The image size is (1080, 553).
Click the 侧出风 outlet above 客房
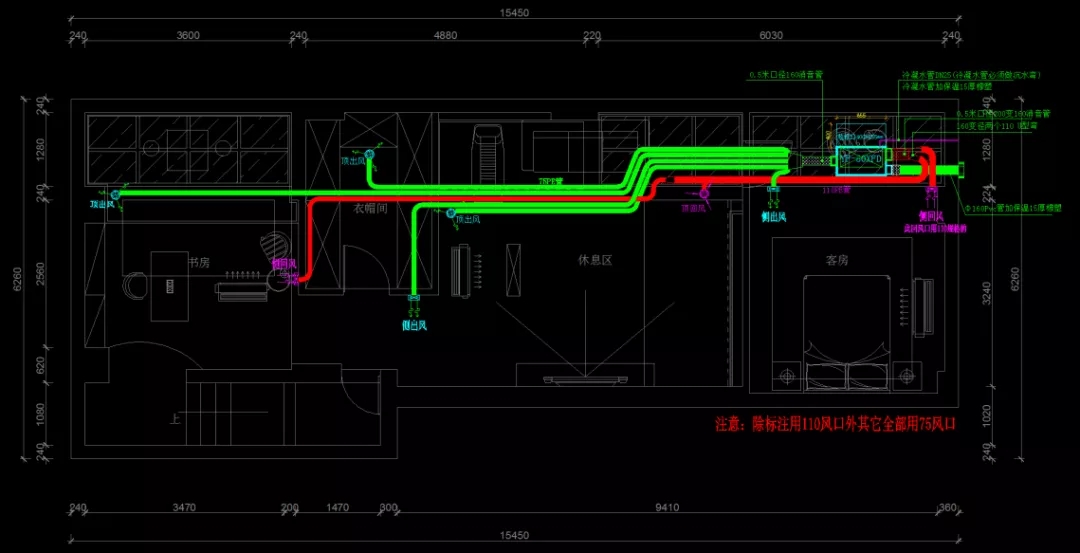[x=774, y=189]
